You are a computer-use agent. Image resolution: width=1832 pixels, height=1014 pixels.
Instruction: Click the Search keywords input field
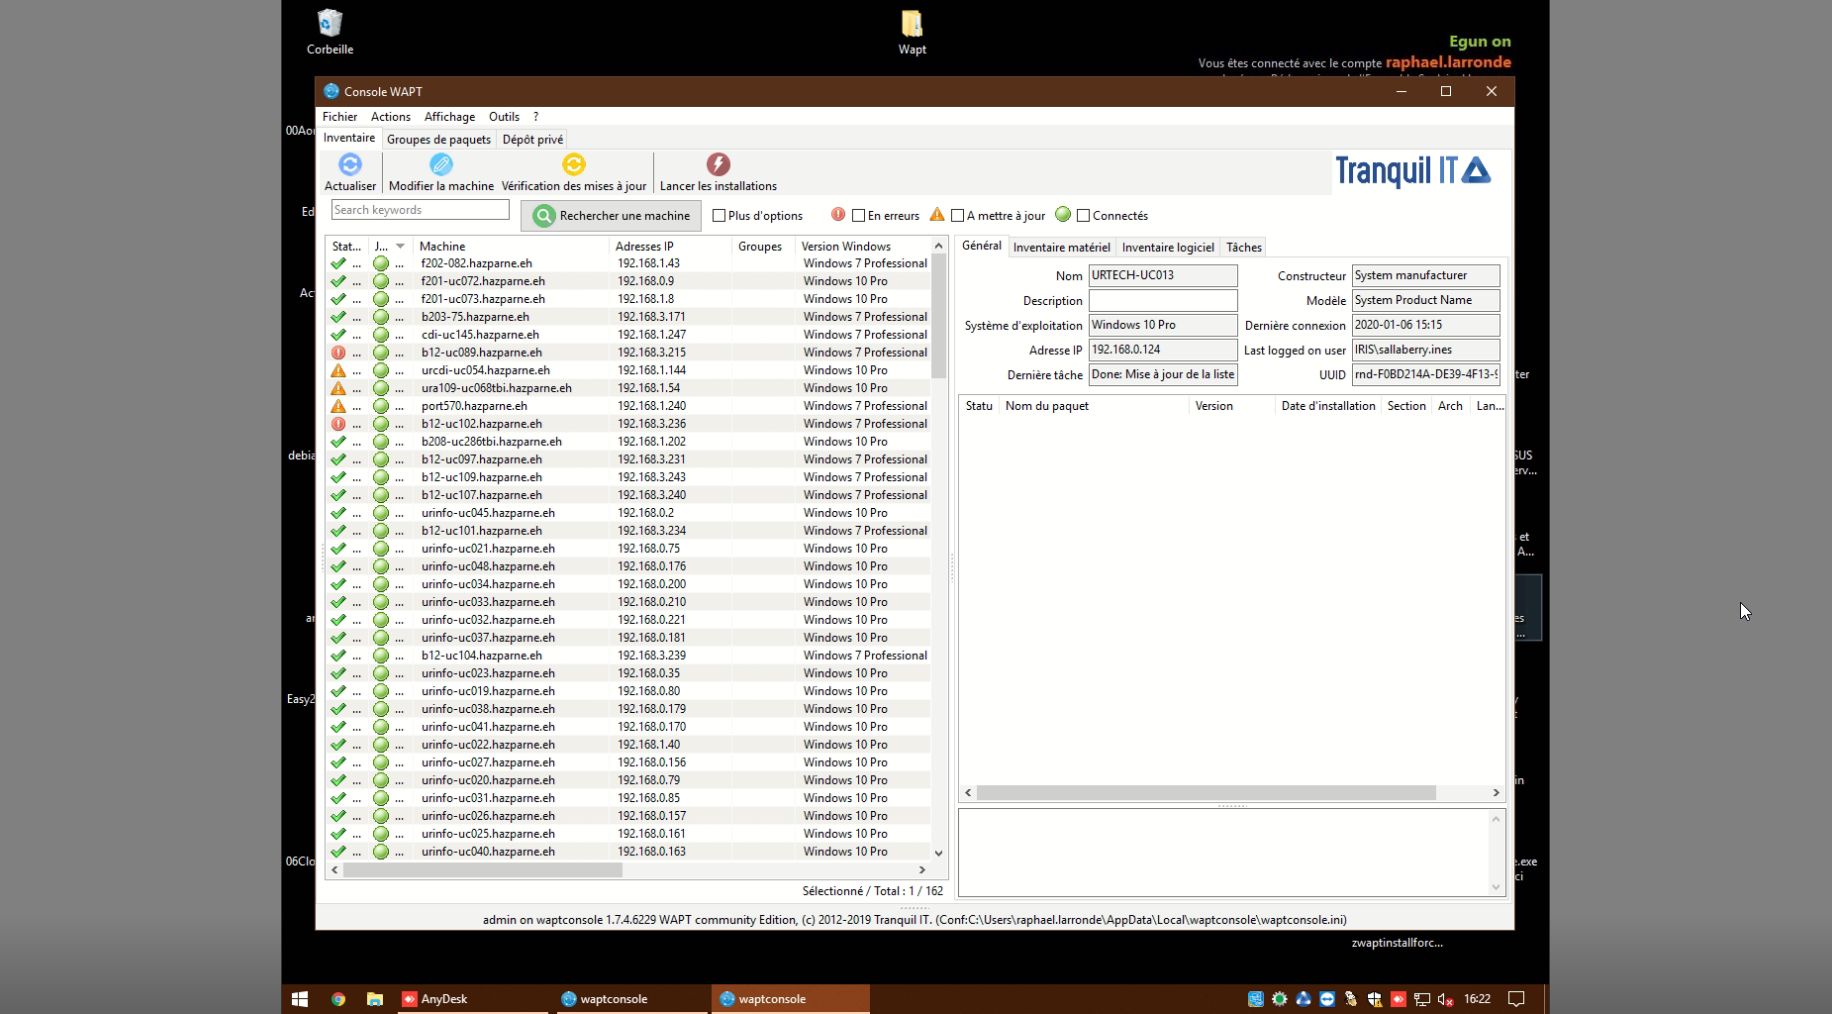pyautogui.click(x=420, y=210)
